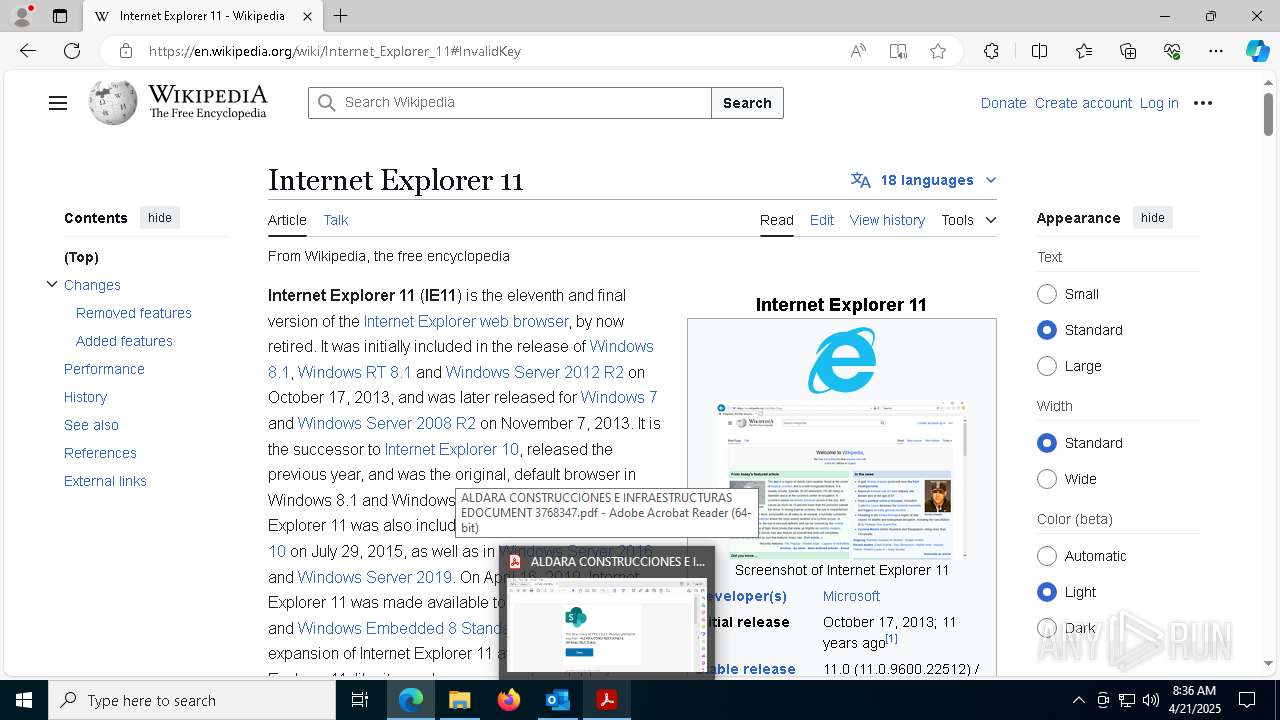Select Wide width option
Viewport: 1280px width, 720px height.
coord(1047,479)
